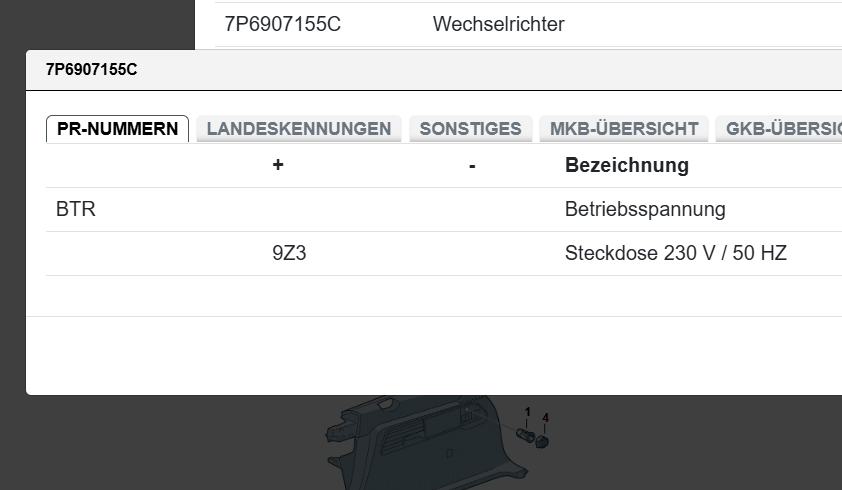Click the cap part below callout 4
This screenshot has height=490, width=842.
point(543,440)
